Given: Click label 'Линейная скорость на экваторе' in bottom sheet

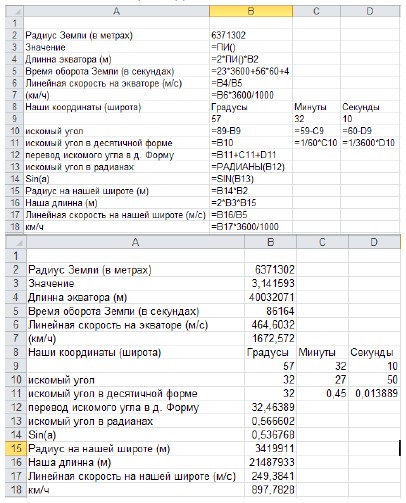Looking at the screenshot, I should pyautogui.click(x=118, y=325).
